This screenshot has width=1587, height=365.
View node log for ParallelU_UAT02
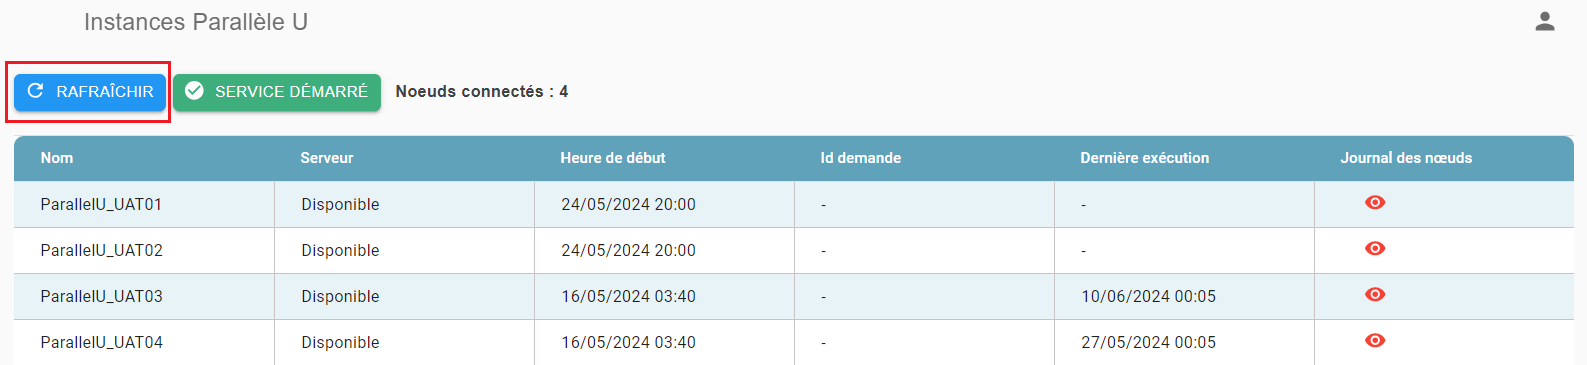pyautogui.click(x=1375, y=249)
